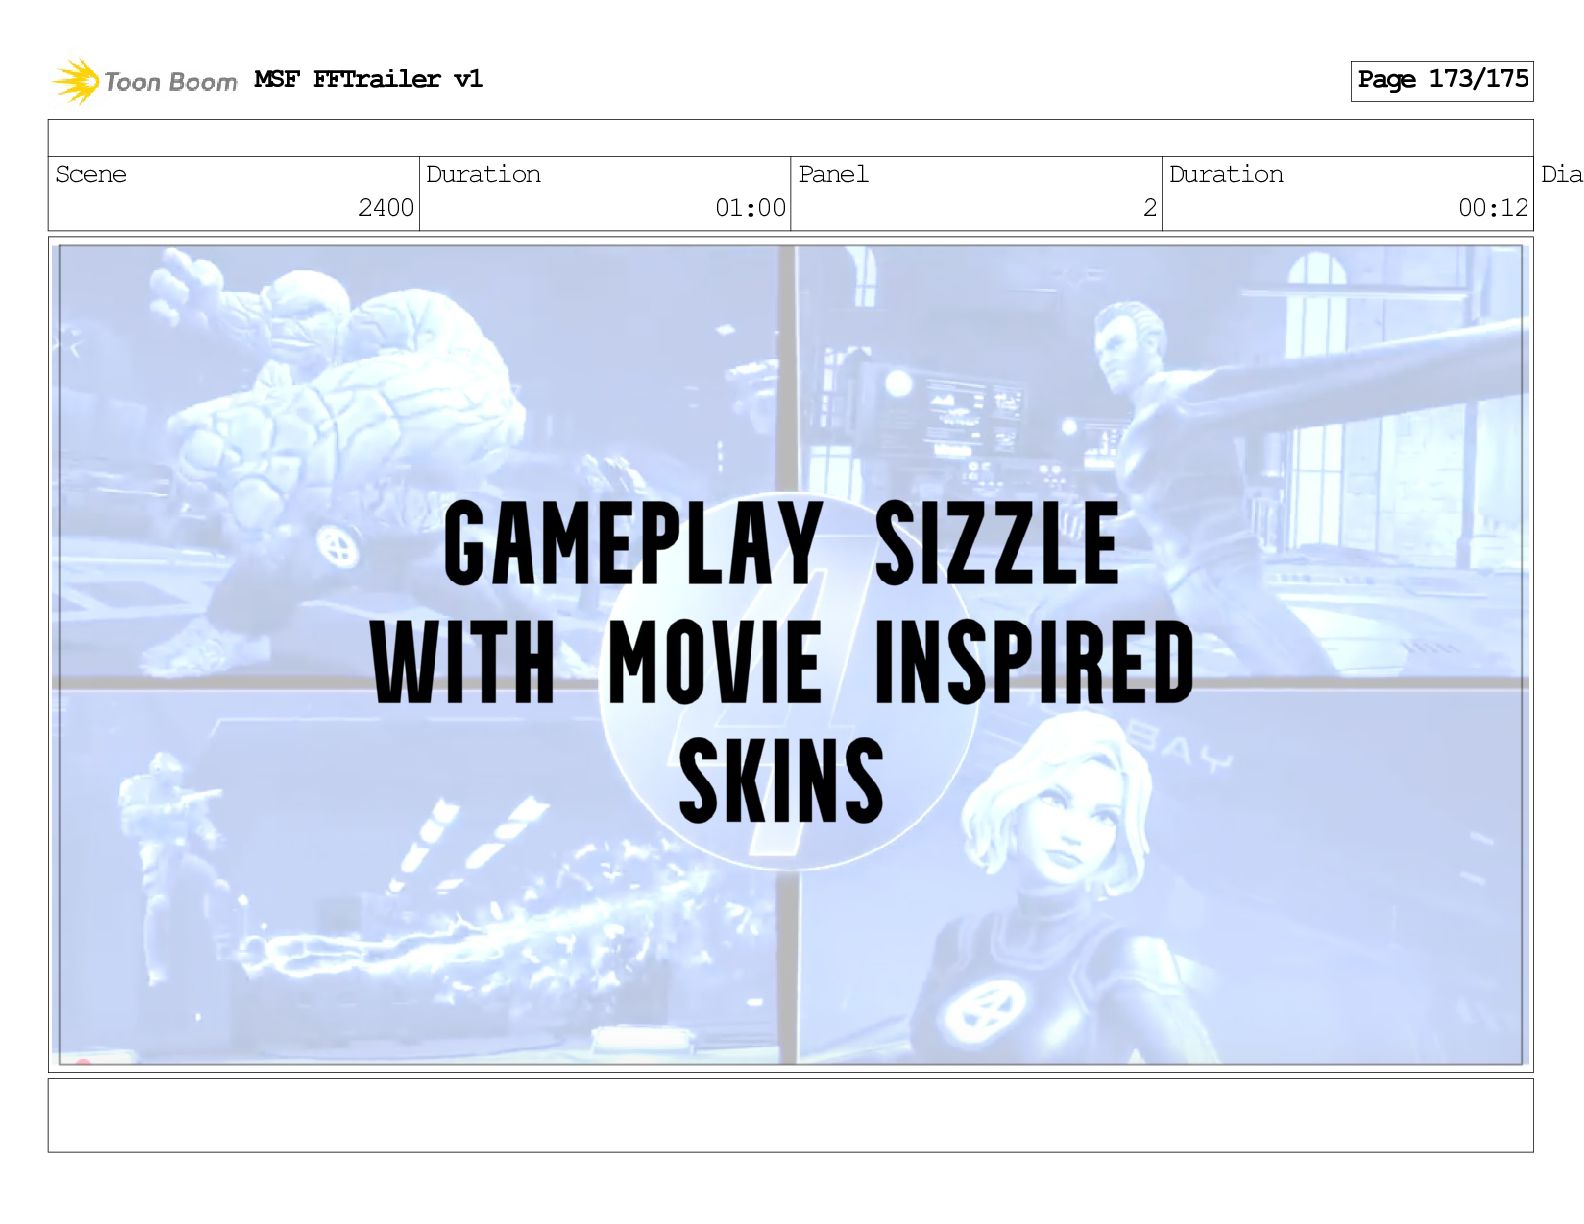Click panel duration value 00:12
This screenshot has height=1224, width=1584.
[x=1493, y=208]
